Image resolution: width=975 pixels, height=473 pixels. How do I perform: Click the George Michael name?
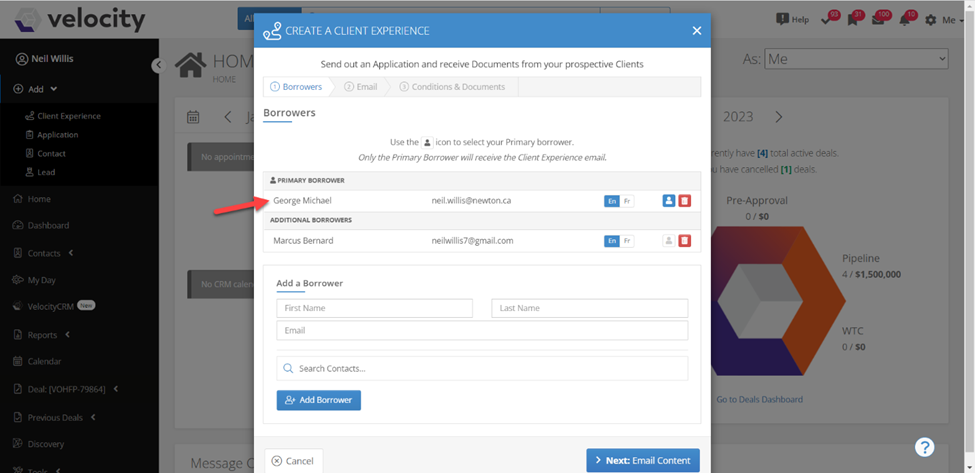[302, 201]
